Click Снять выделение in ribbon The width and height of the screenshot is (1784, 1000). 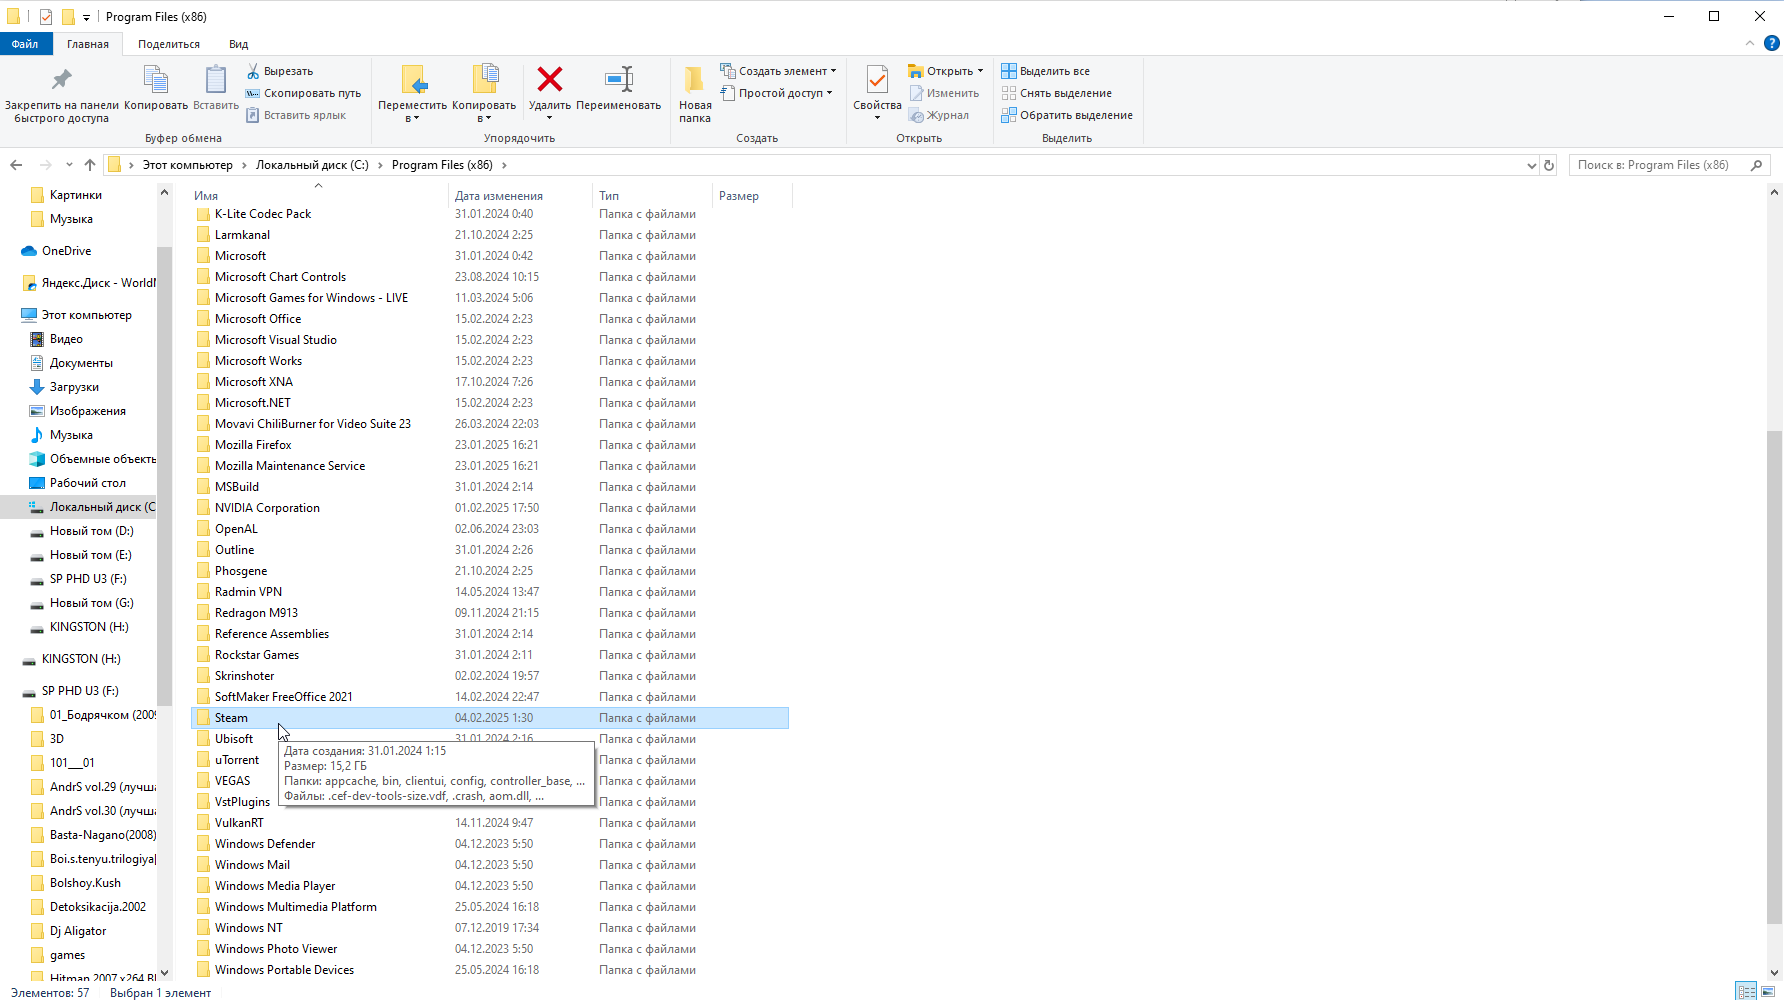tap(1056, 93)
